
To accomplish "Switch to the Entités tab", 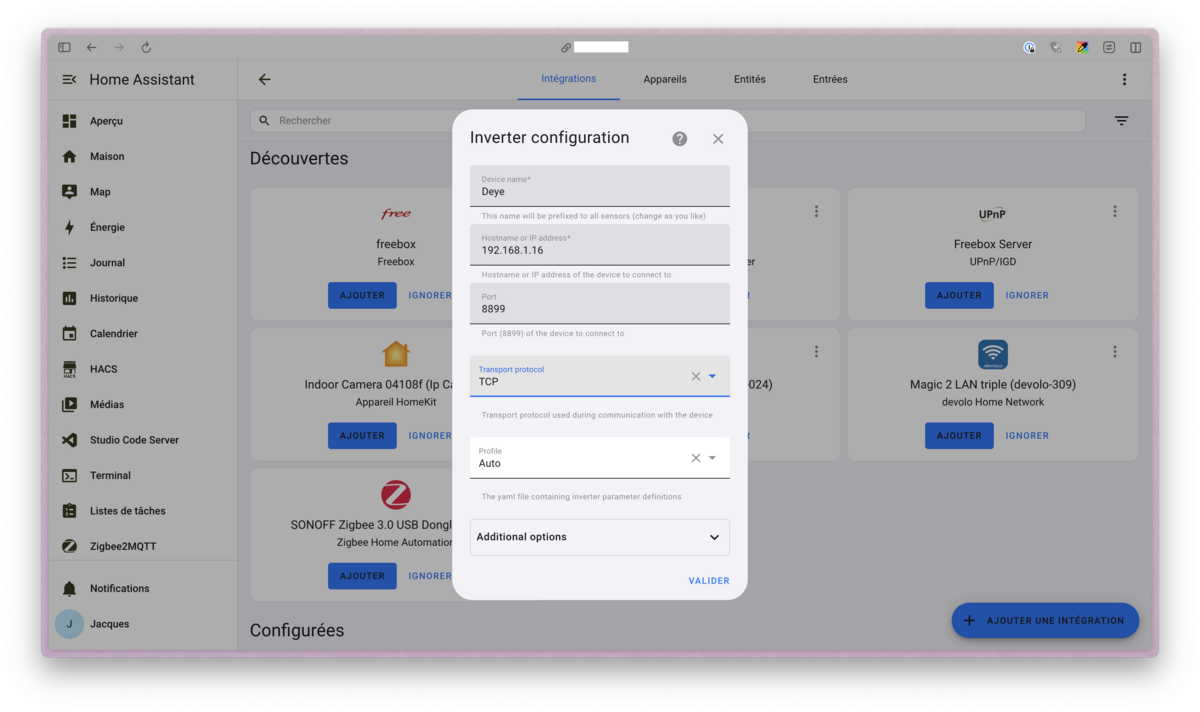I will [x=750, y=79].
